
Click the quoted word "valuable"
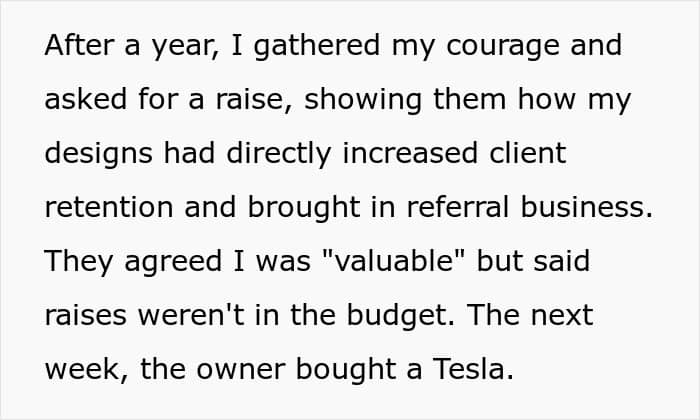click(393, 262)
